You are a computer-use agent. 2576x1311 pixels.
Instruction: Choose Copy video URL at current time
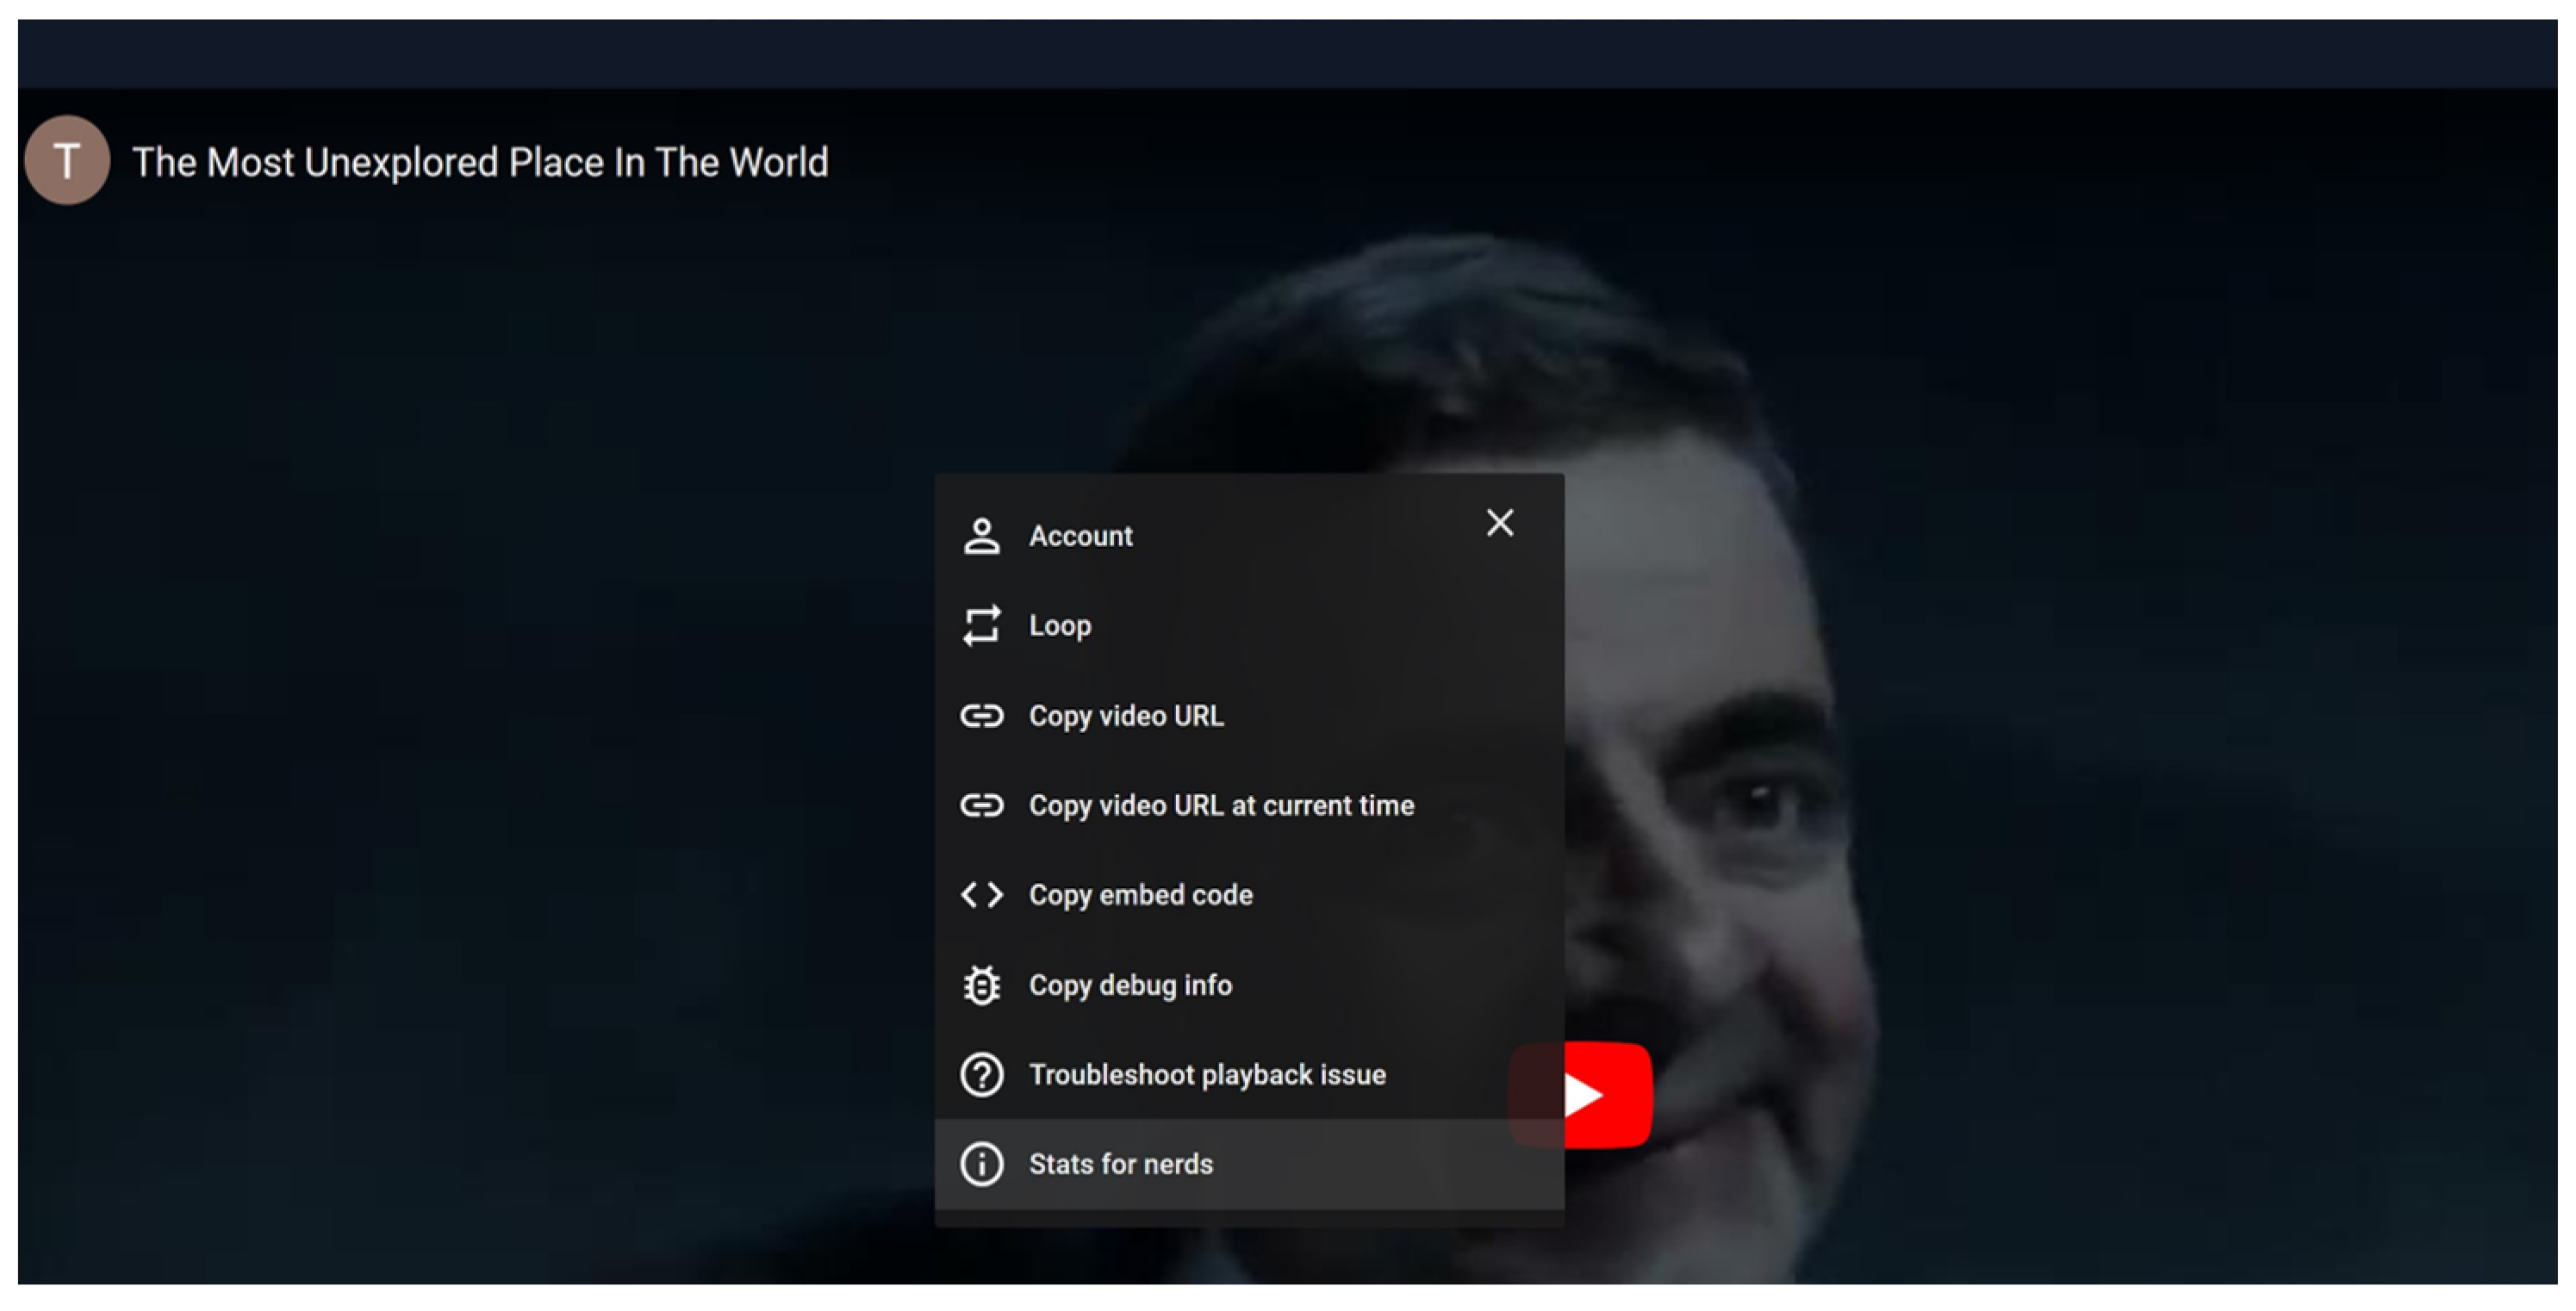(1221, 805)
